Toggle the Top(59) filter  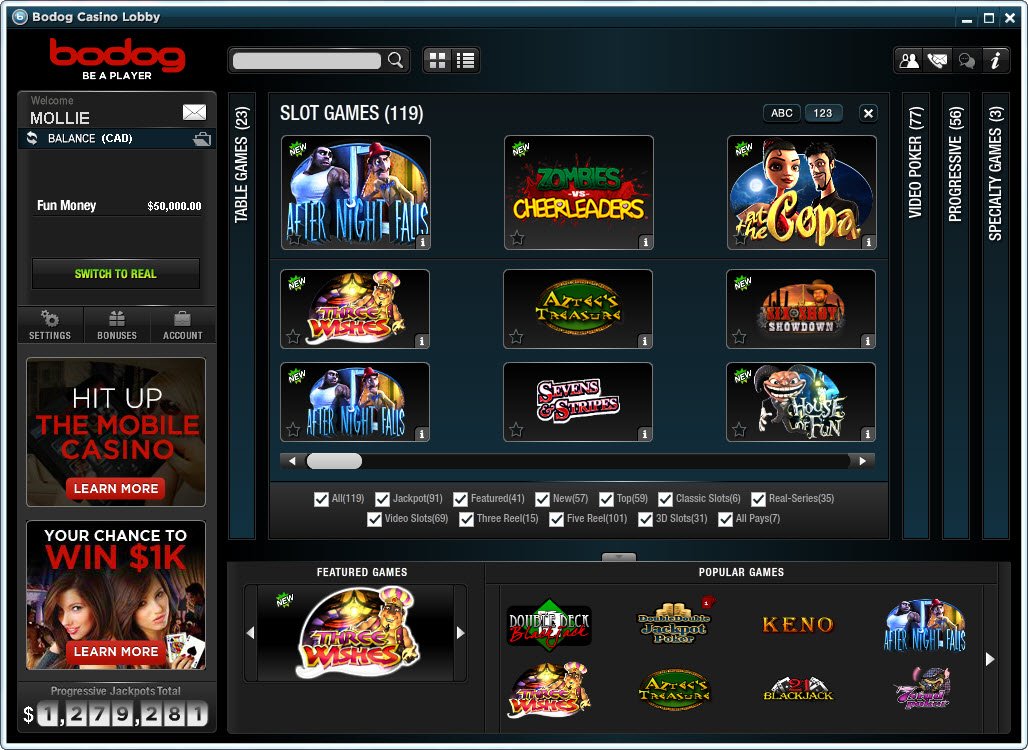click(606, 499)
